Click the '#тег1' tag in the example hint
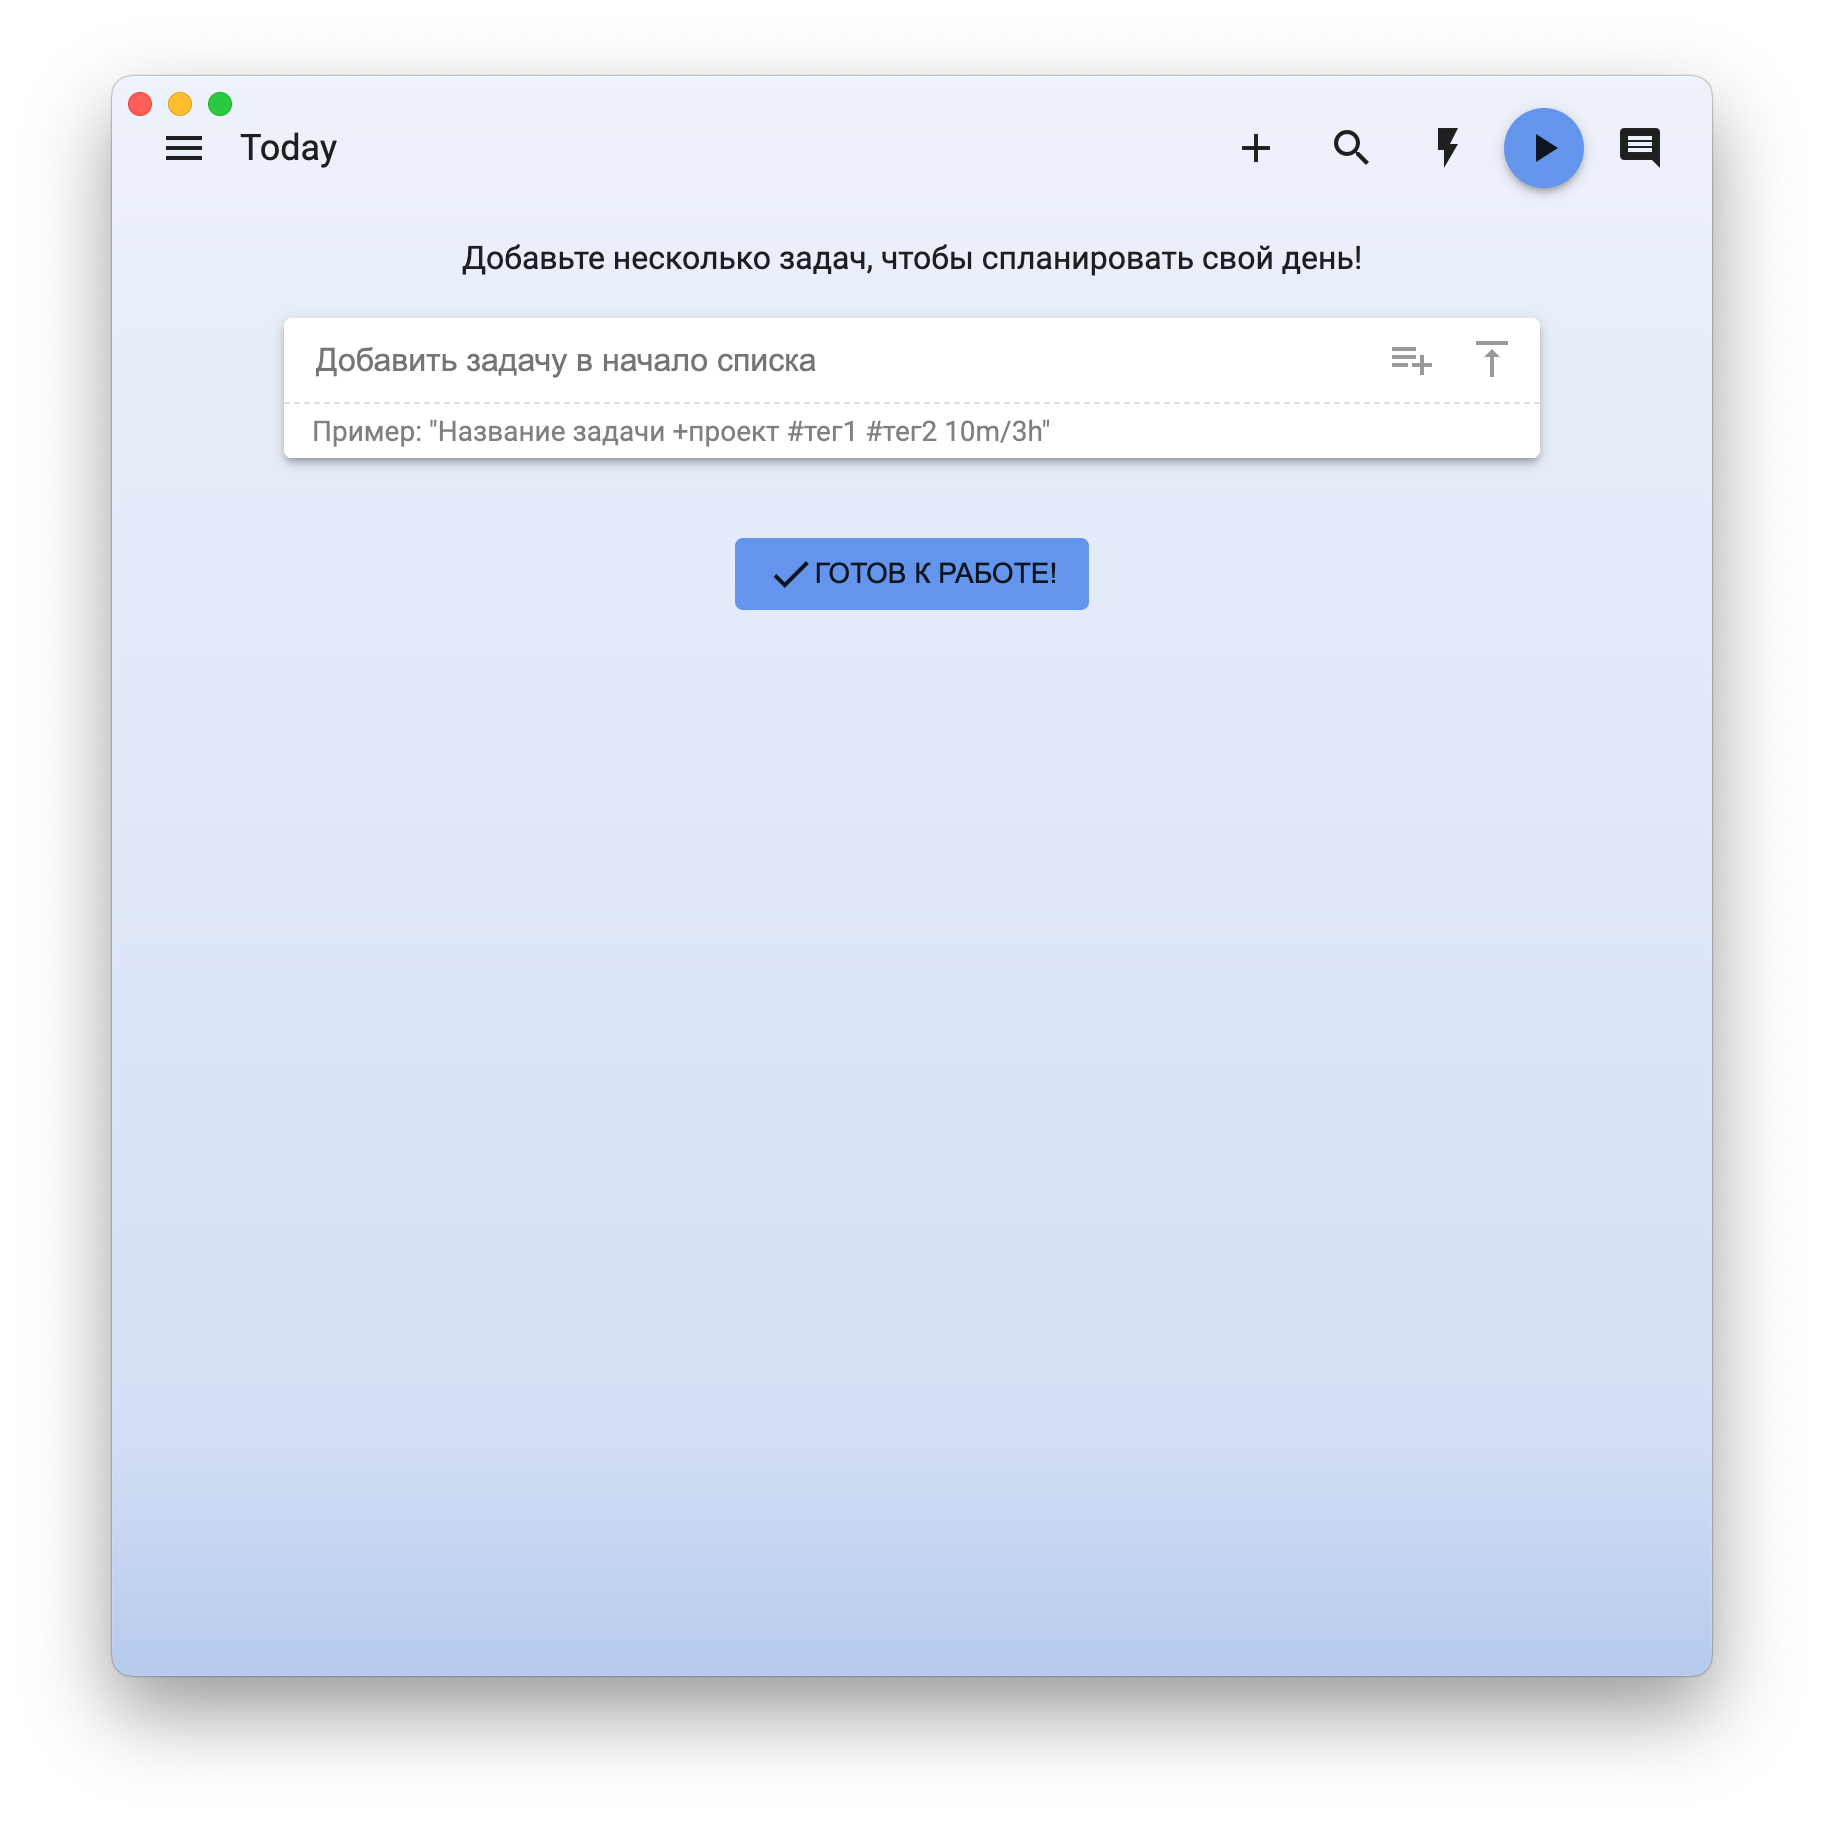 click(x=822, y=431)
